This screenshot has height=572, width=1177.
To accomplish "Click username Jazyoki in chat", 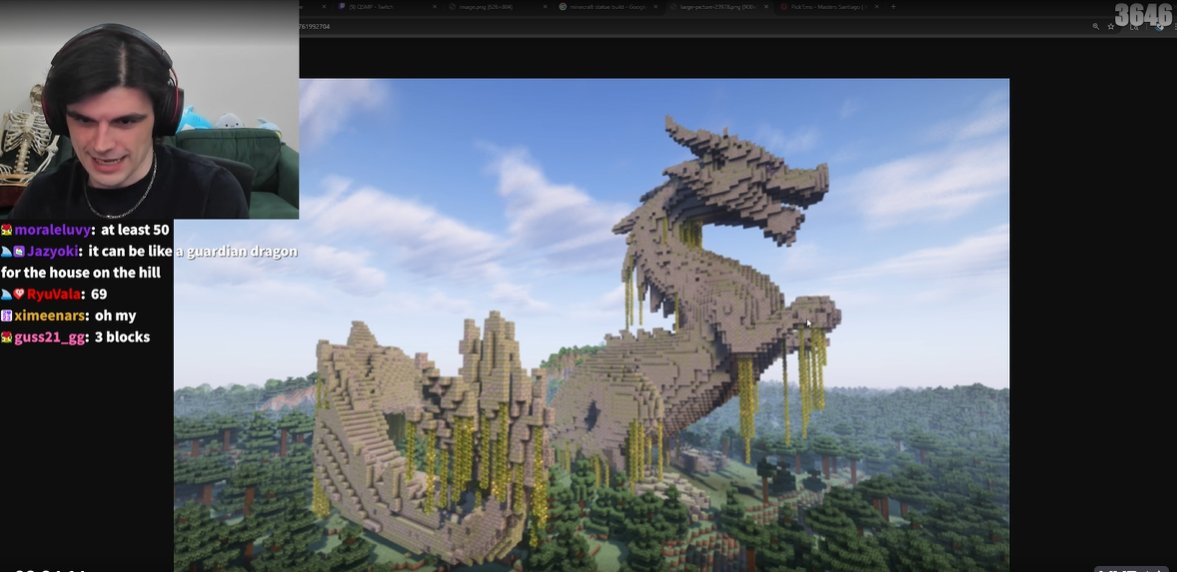I will tap(53, 251).
